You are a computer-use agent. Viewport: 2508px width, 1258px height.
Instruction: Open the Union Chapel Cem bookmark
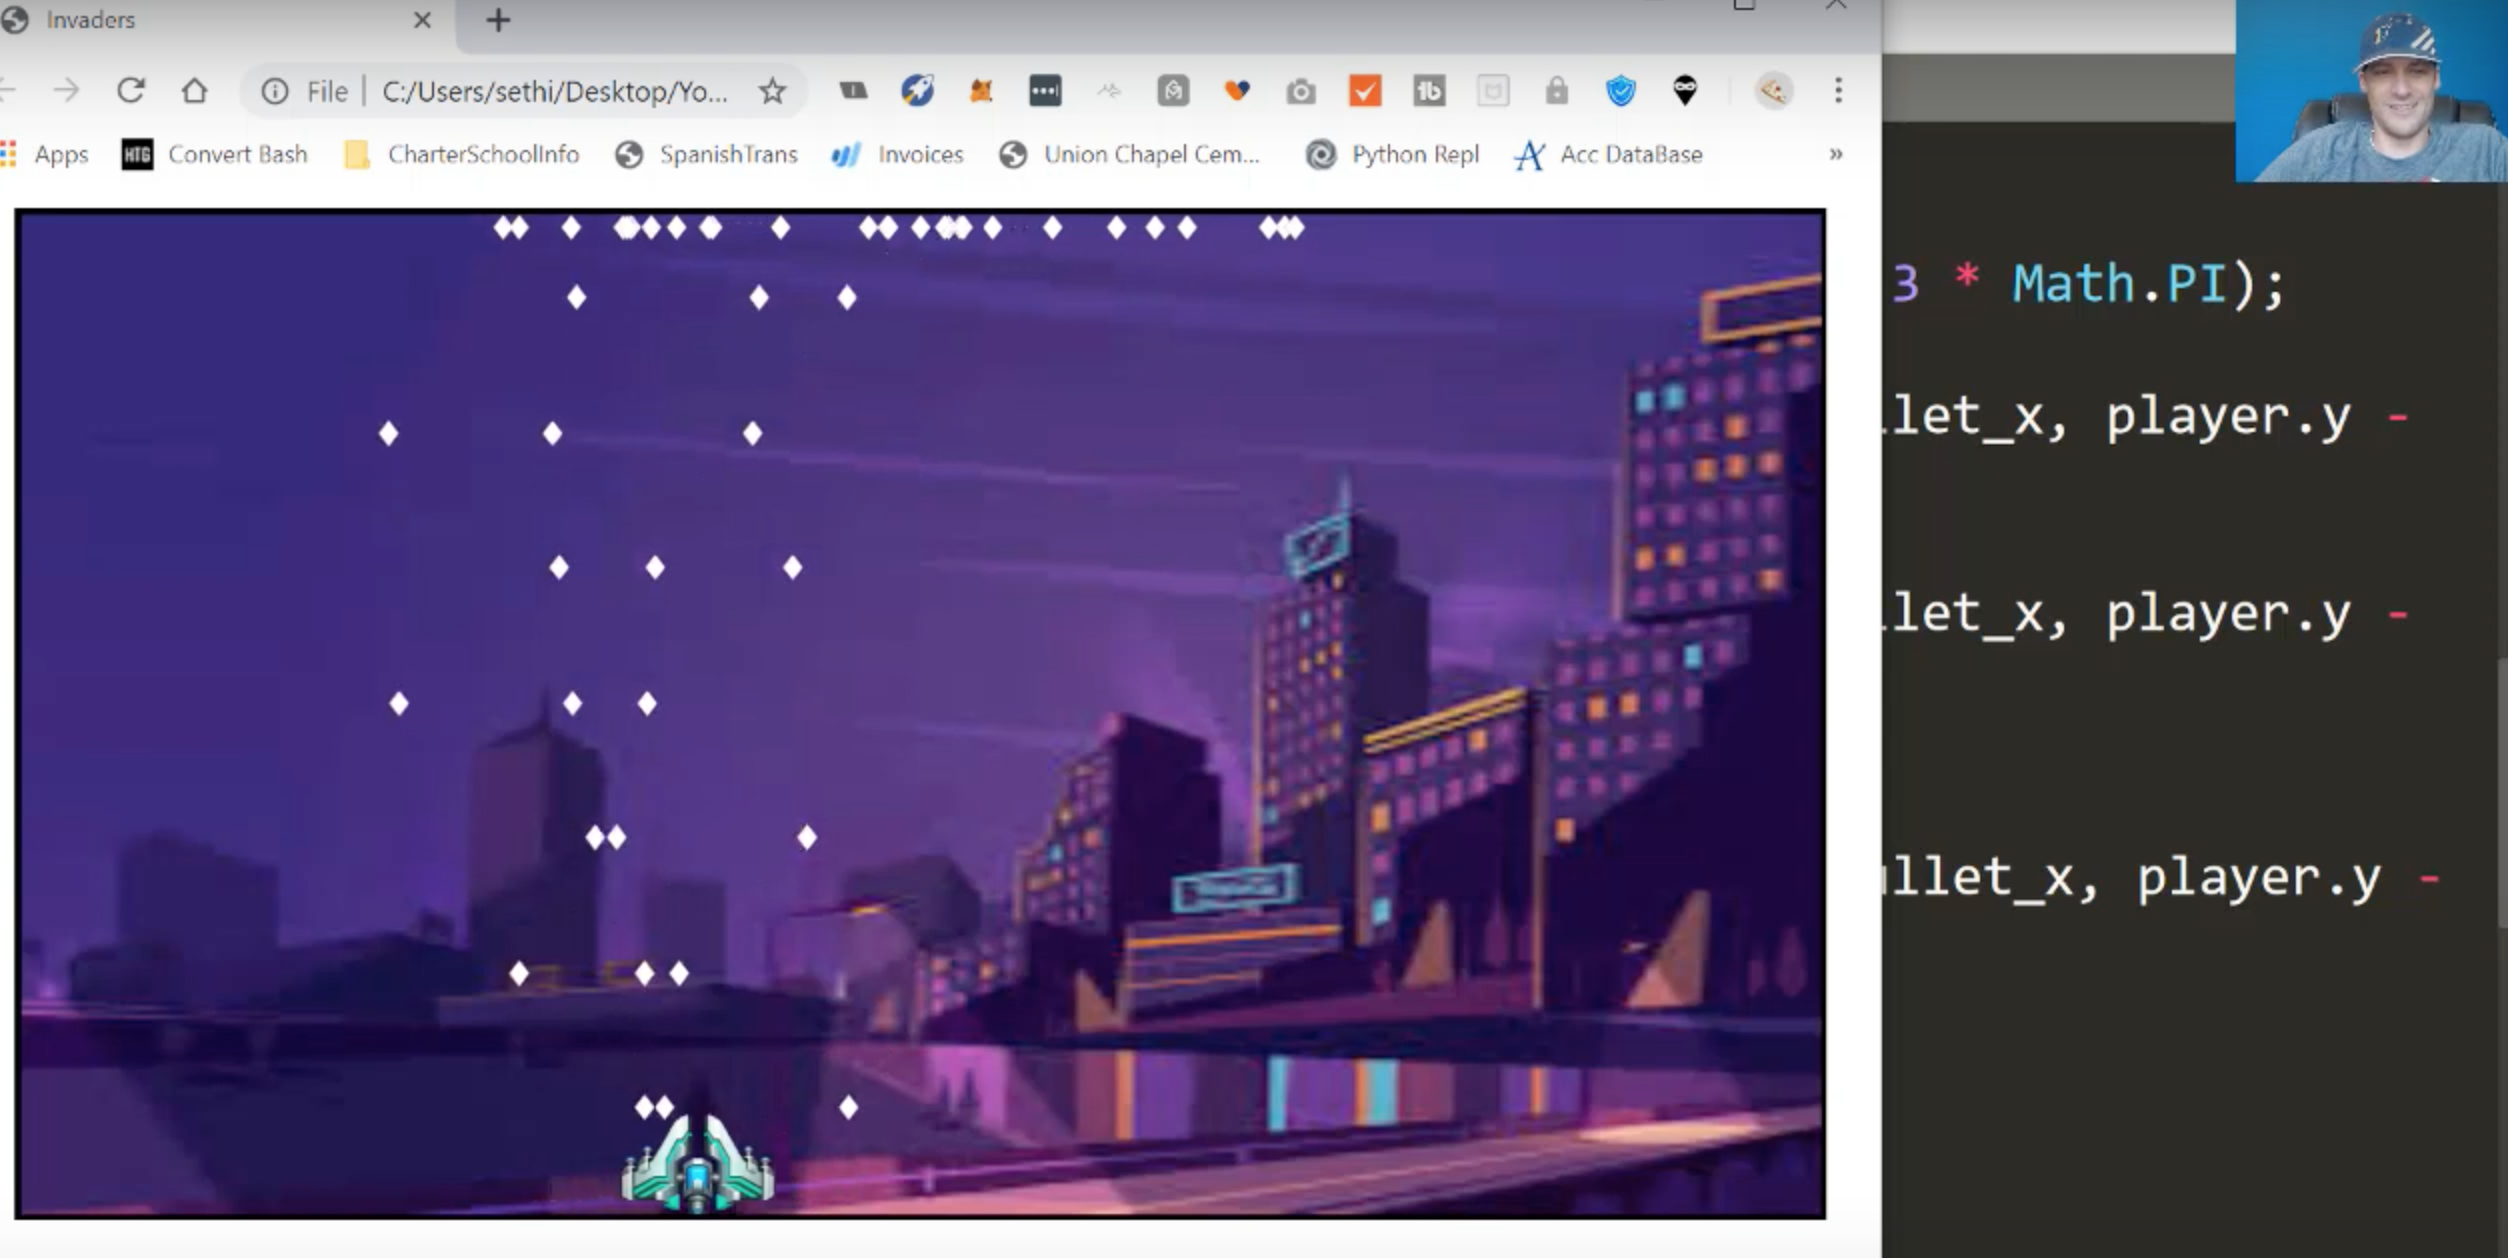1130,154
